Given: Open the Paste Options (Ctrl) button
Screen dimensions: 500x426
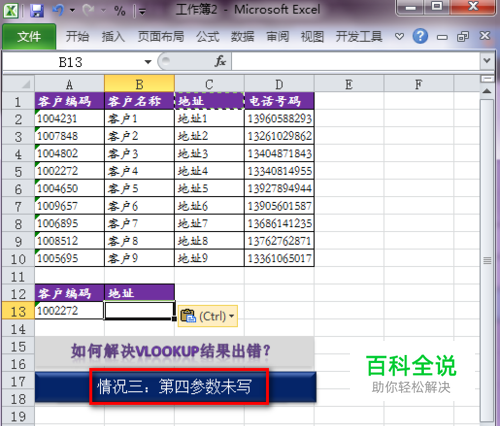Looking at the screenshot, I should click(208, 316).
